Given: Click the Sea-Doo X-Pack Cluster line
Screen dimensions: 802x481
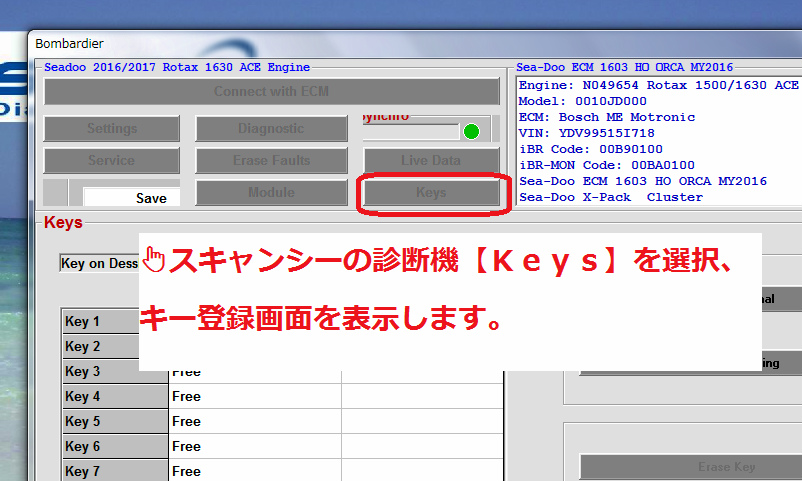Looking at the screenshot, I should [611, 197].
